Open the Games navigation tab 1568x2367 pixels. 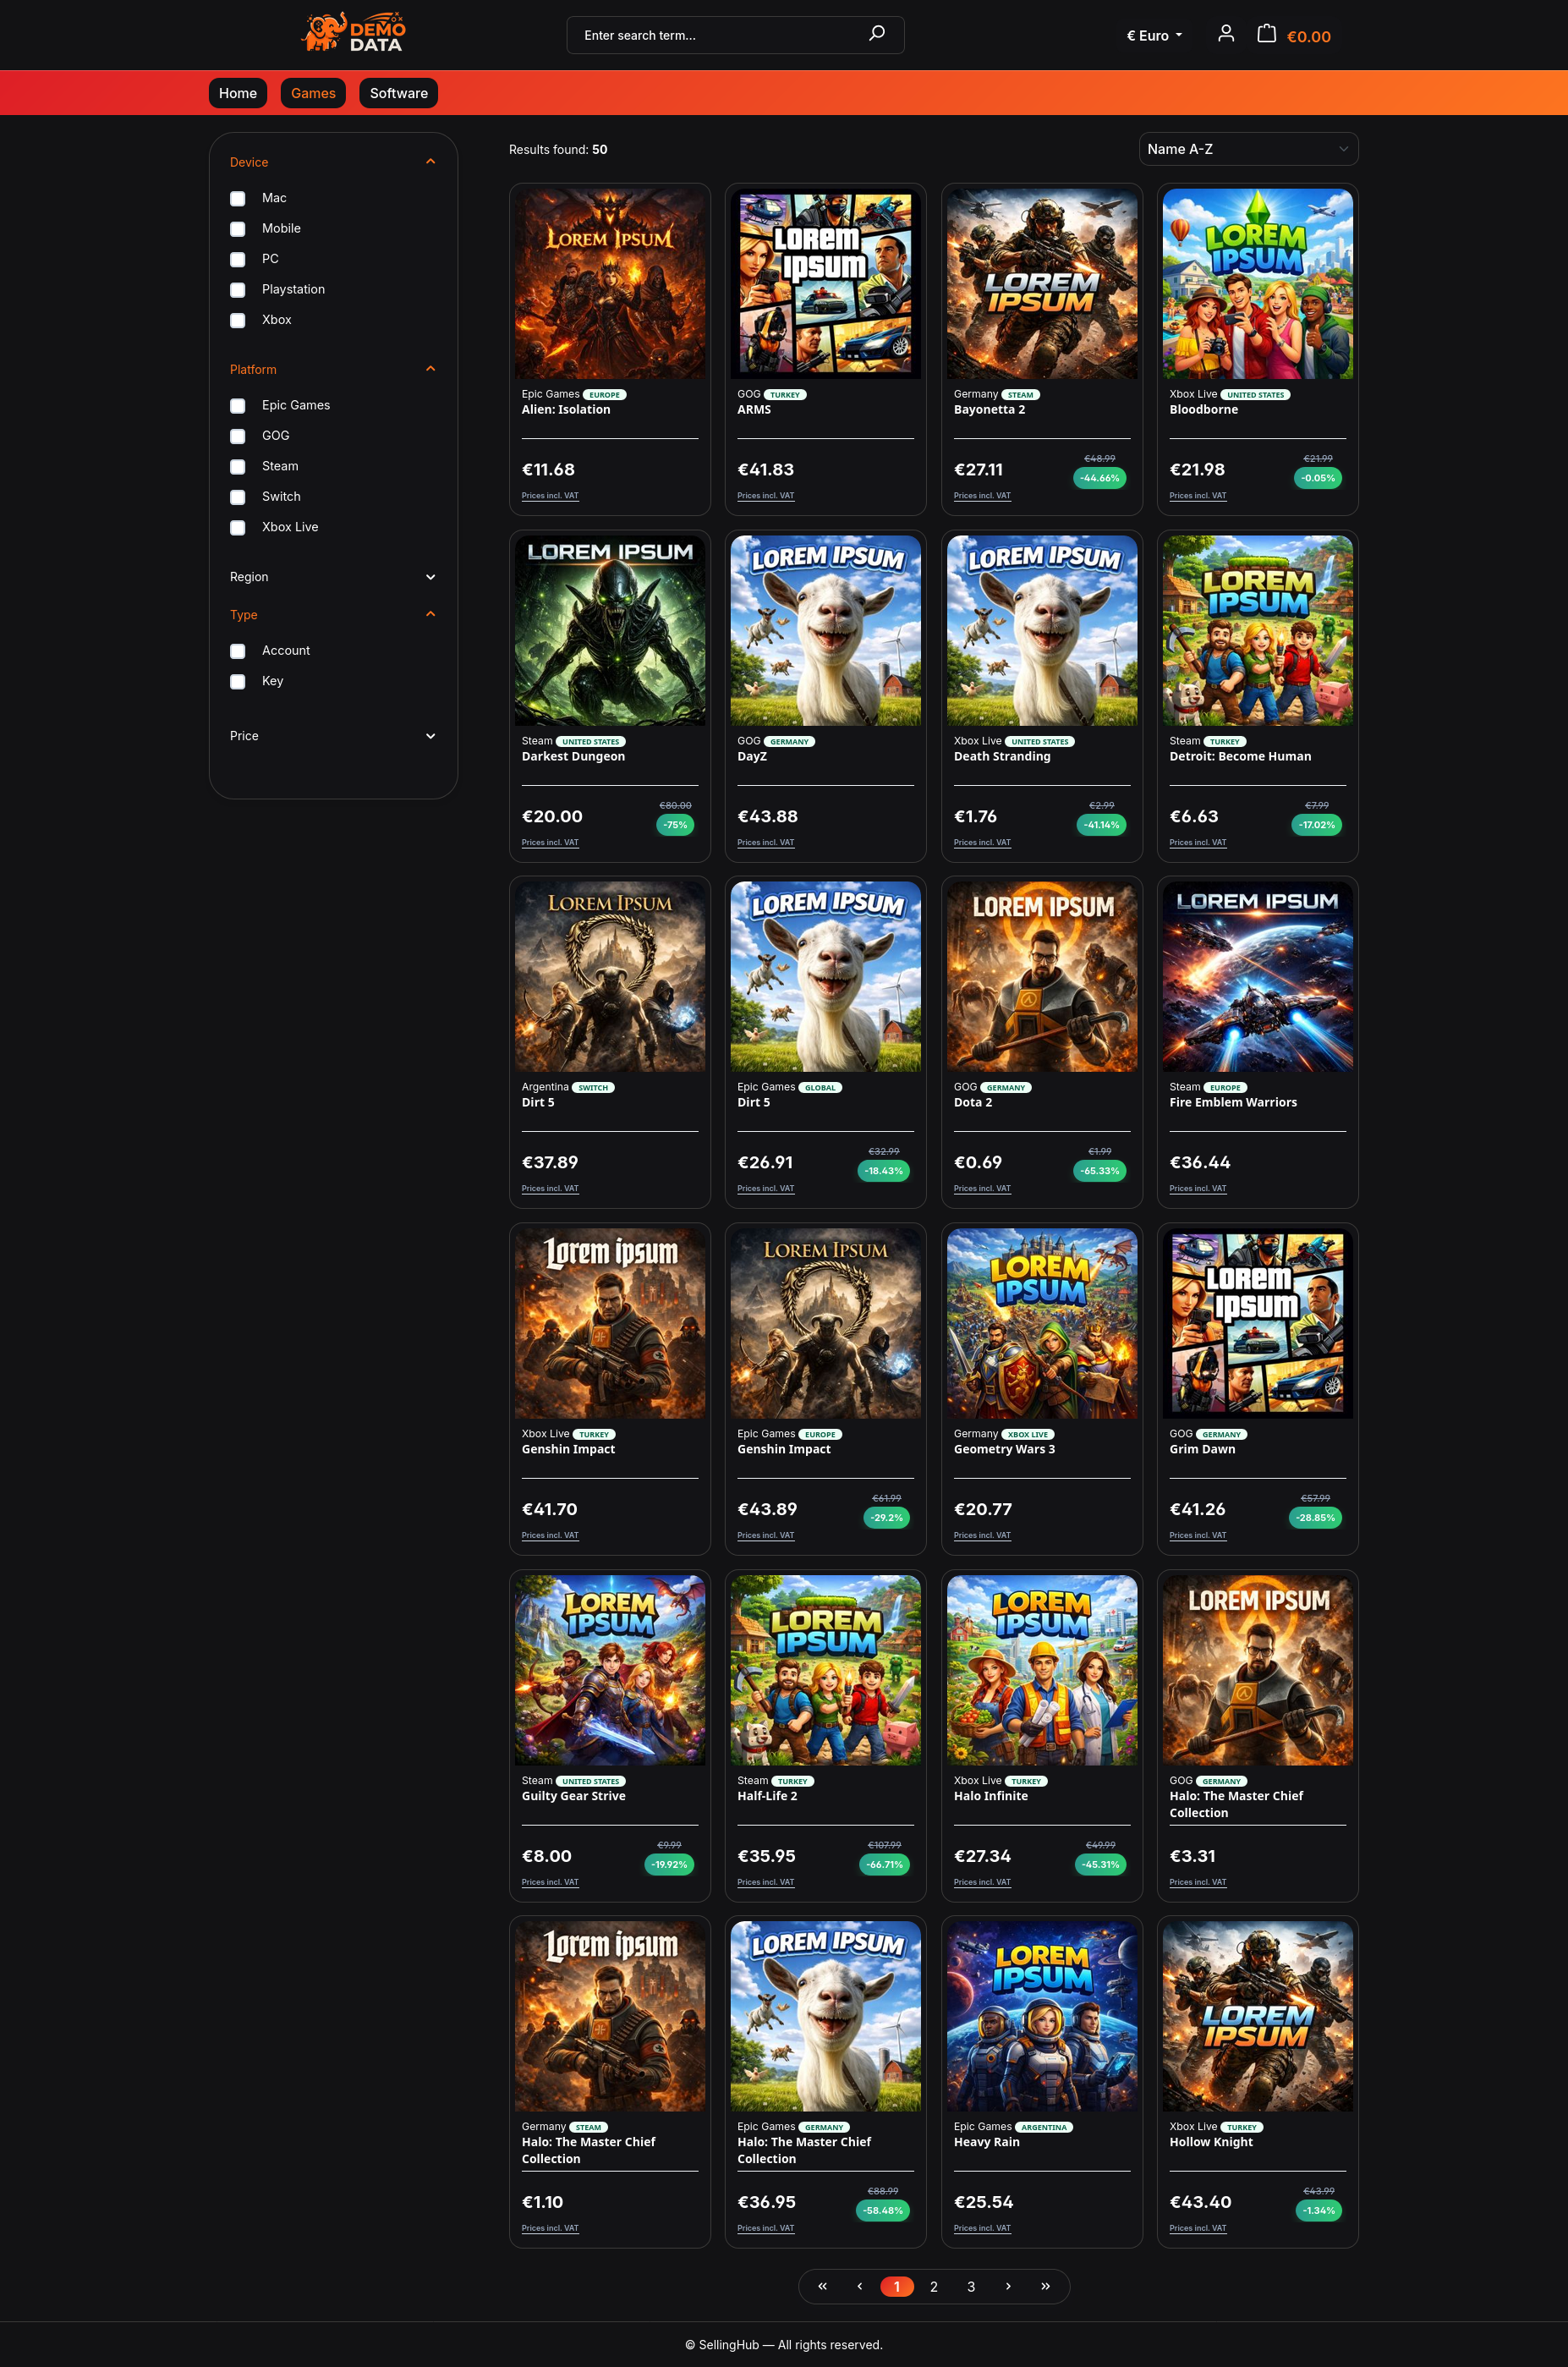coord(313,93)
